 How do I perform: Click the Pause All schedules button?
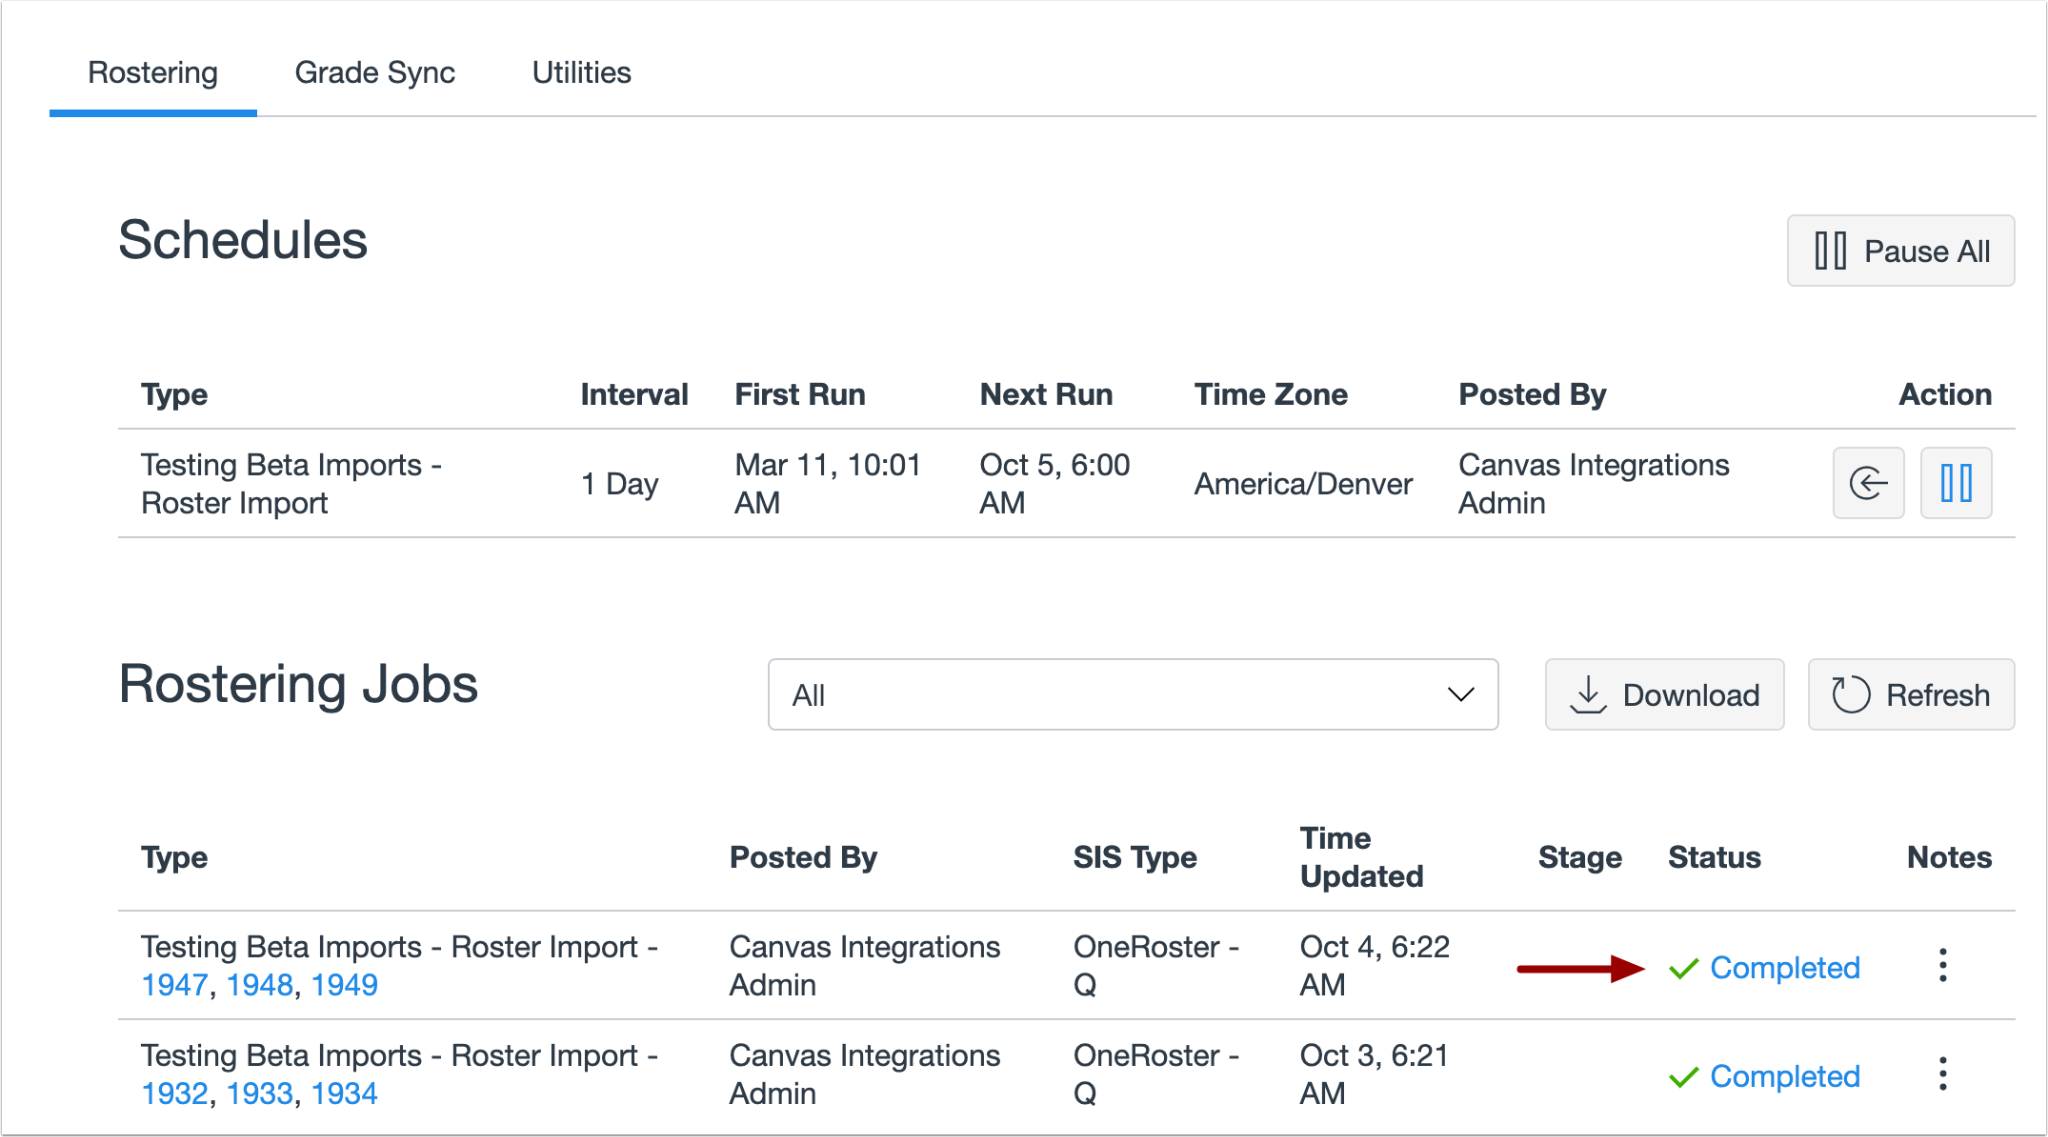pos(1900,251)
